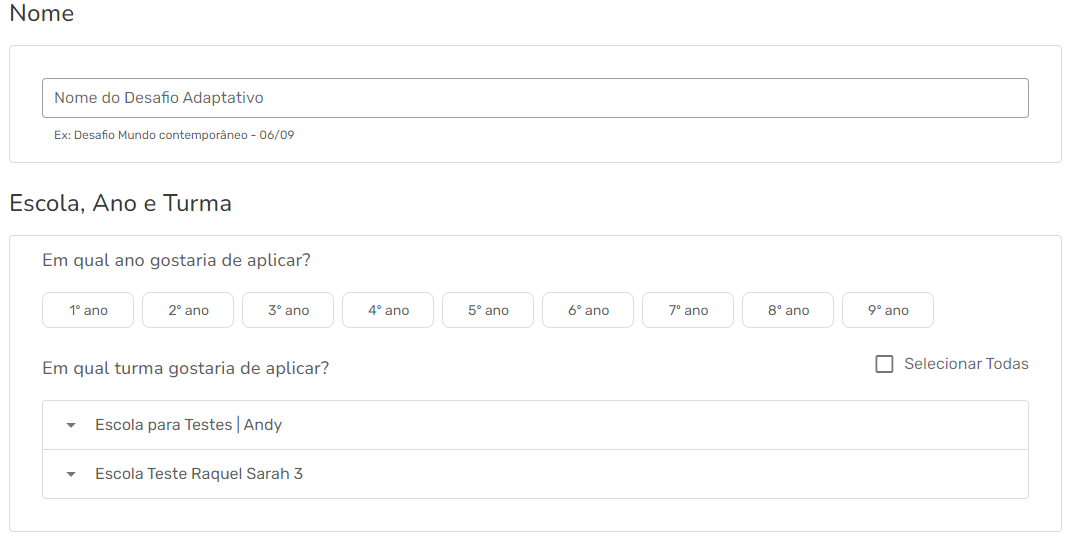The image size is (1067, 539).
Task: Select the 7° ano chip
Action: point(688,310)
